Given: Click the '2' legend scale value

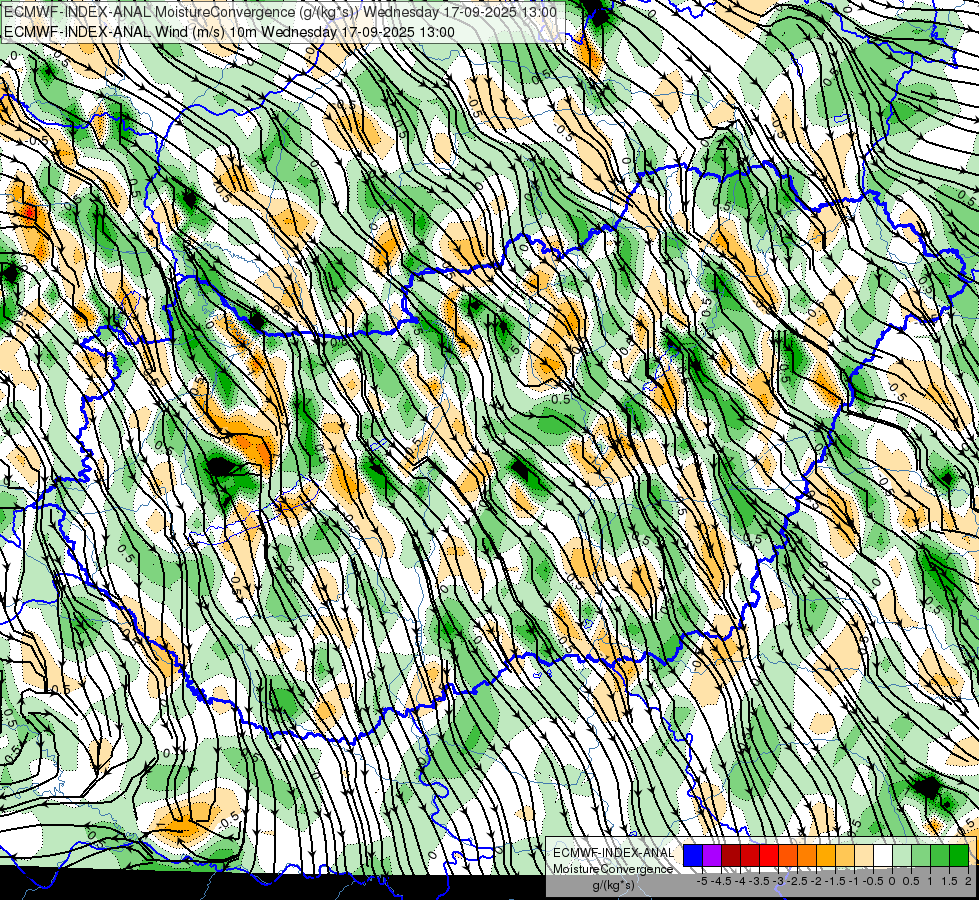Looking at the screenshot, I should point(968,881).
